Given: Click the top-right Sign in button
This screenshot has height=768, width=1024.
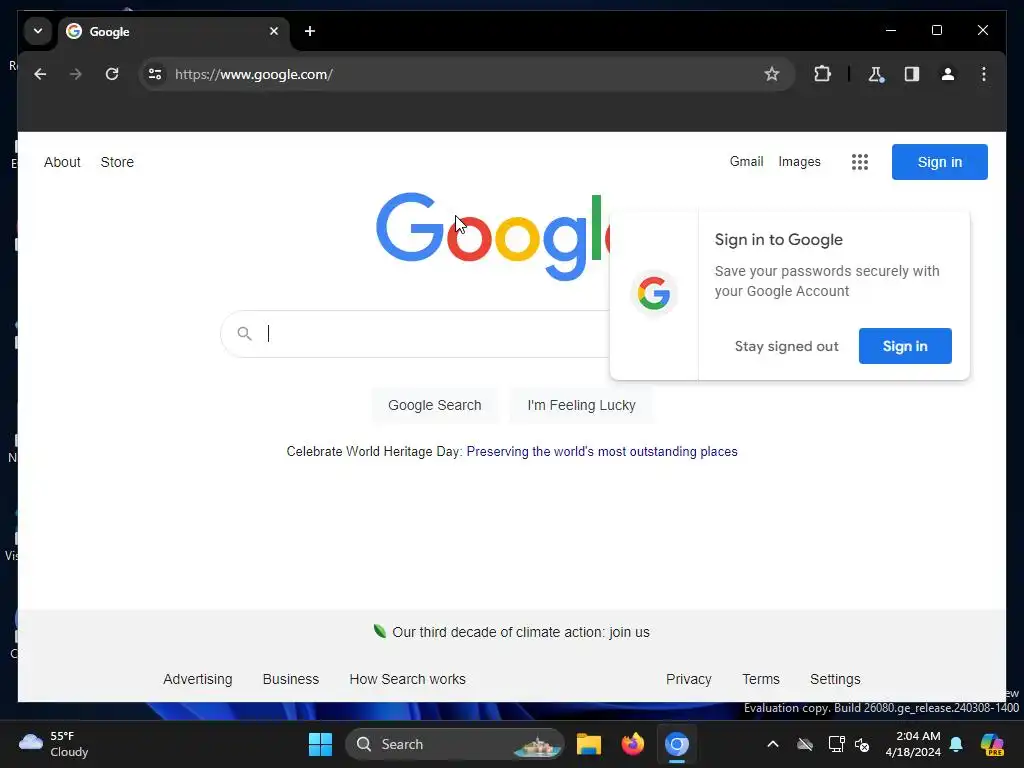Looking at the screenshot, I should tap(940, 162).
